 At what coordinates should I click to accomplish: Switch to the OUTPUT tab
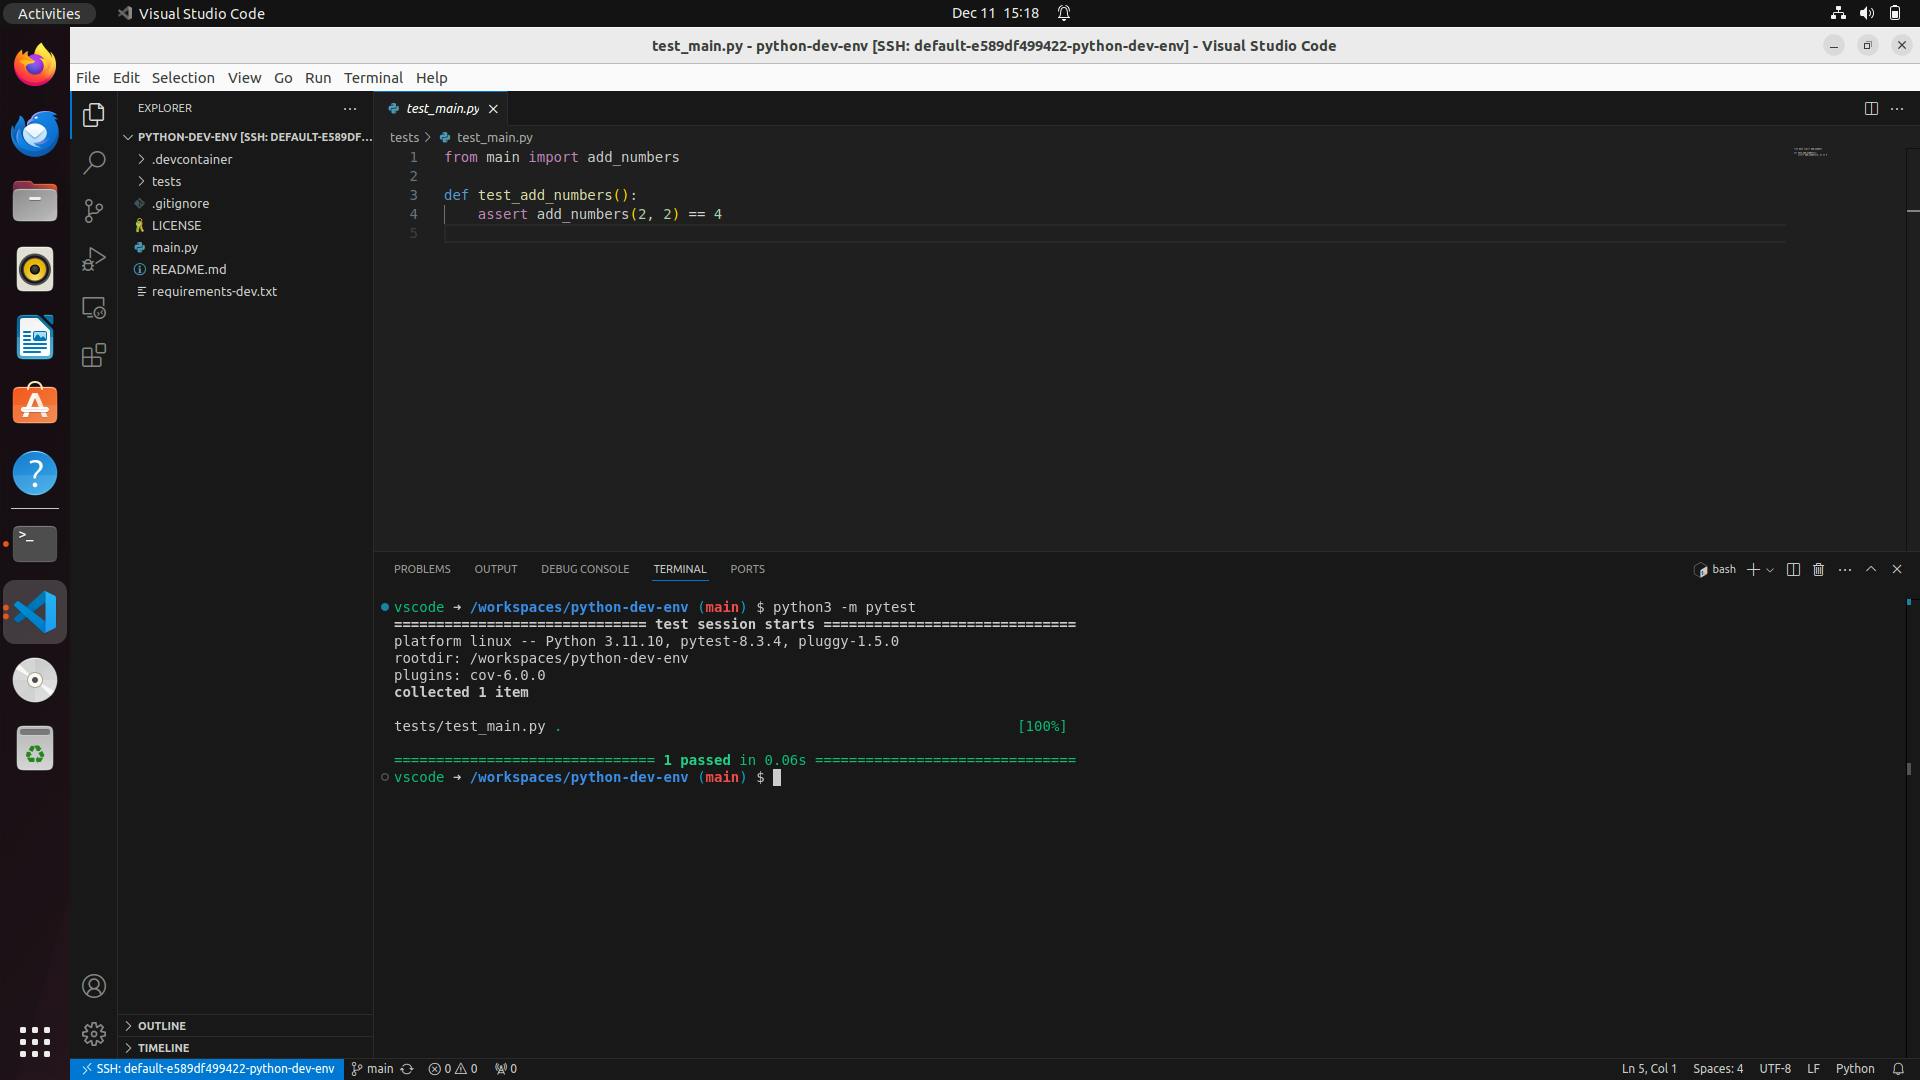pyautogui.click(x=496, y=569)
